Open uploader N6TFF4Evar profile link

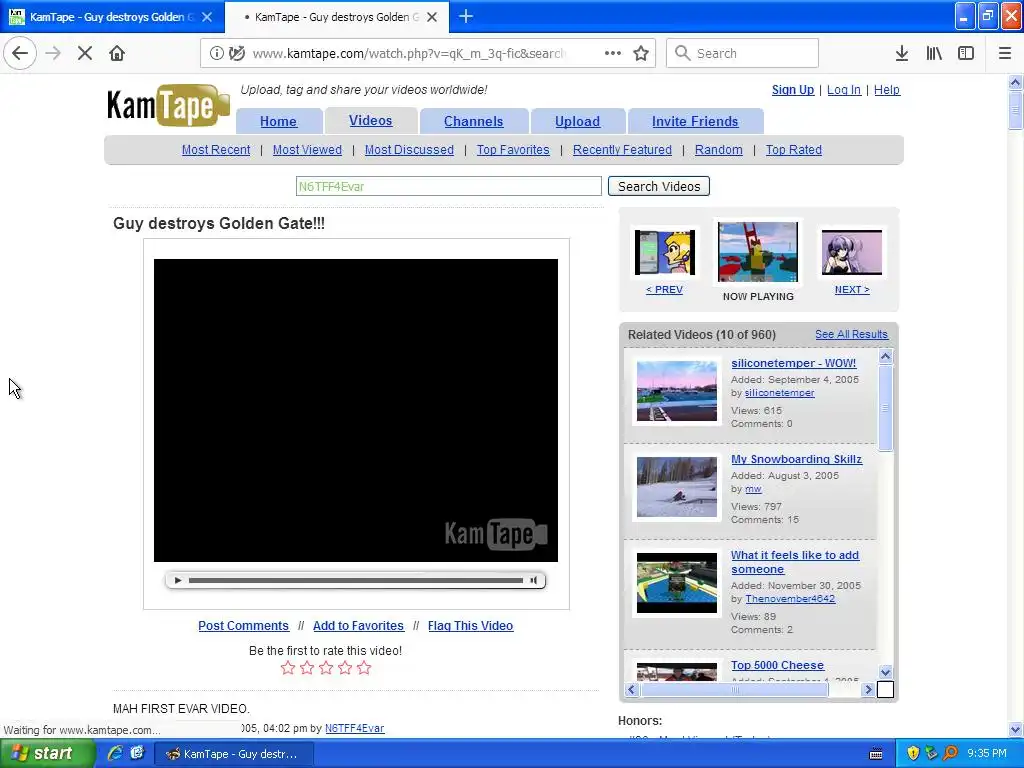pyautogui.click(x=355, y=728)
